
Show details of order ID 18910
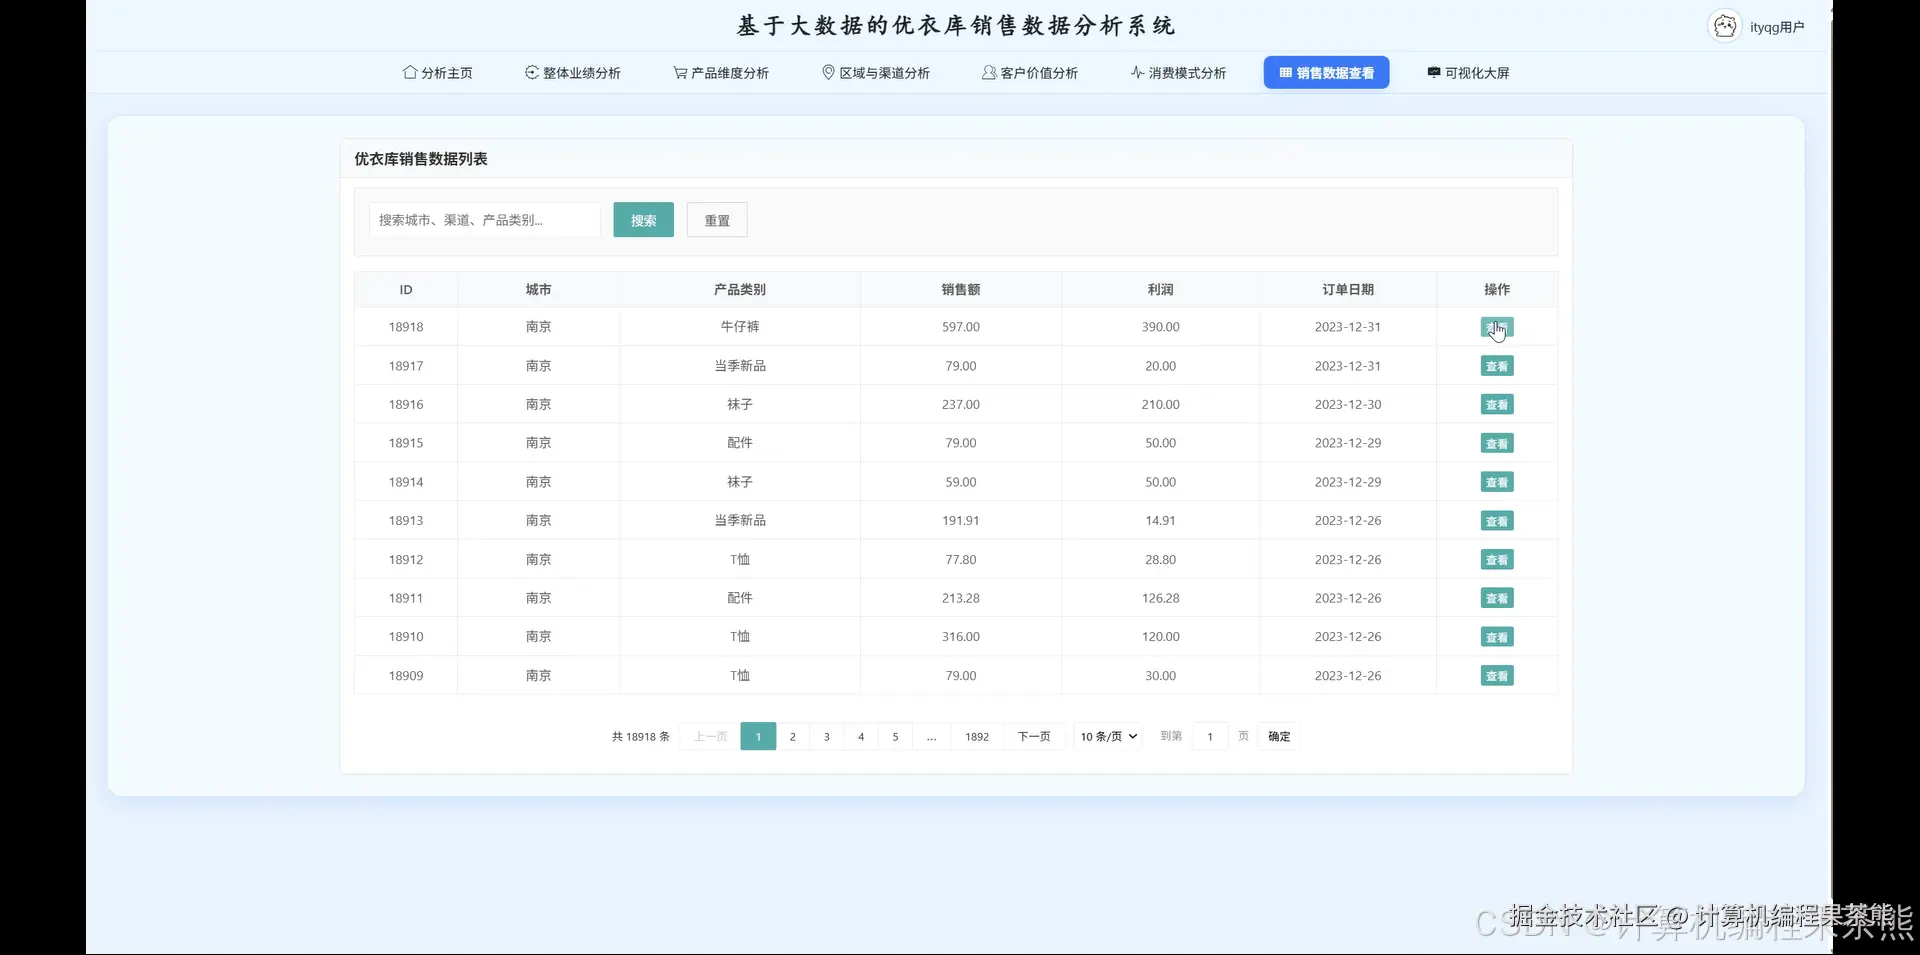point(1497,637)
